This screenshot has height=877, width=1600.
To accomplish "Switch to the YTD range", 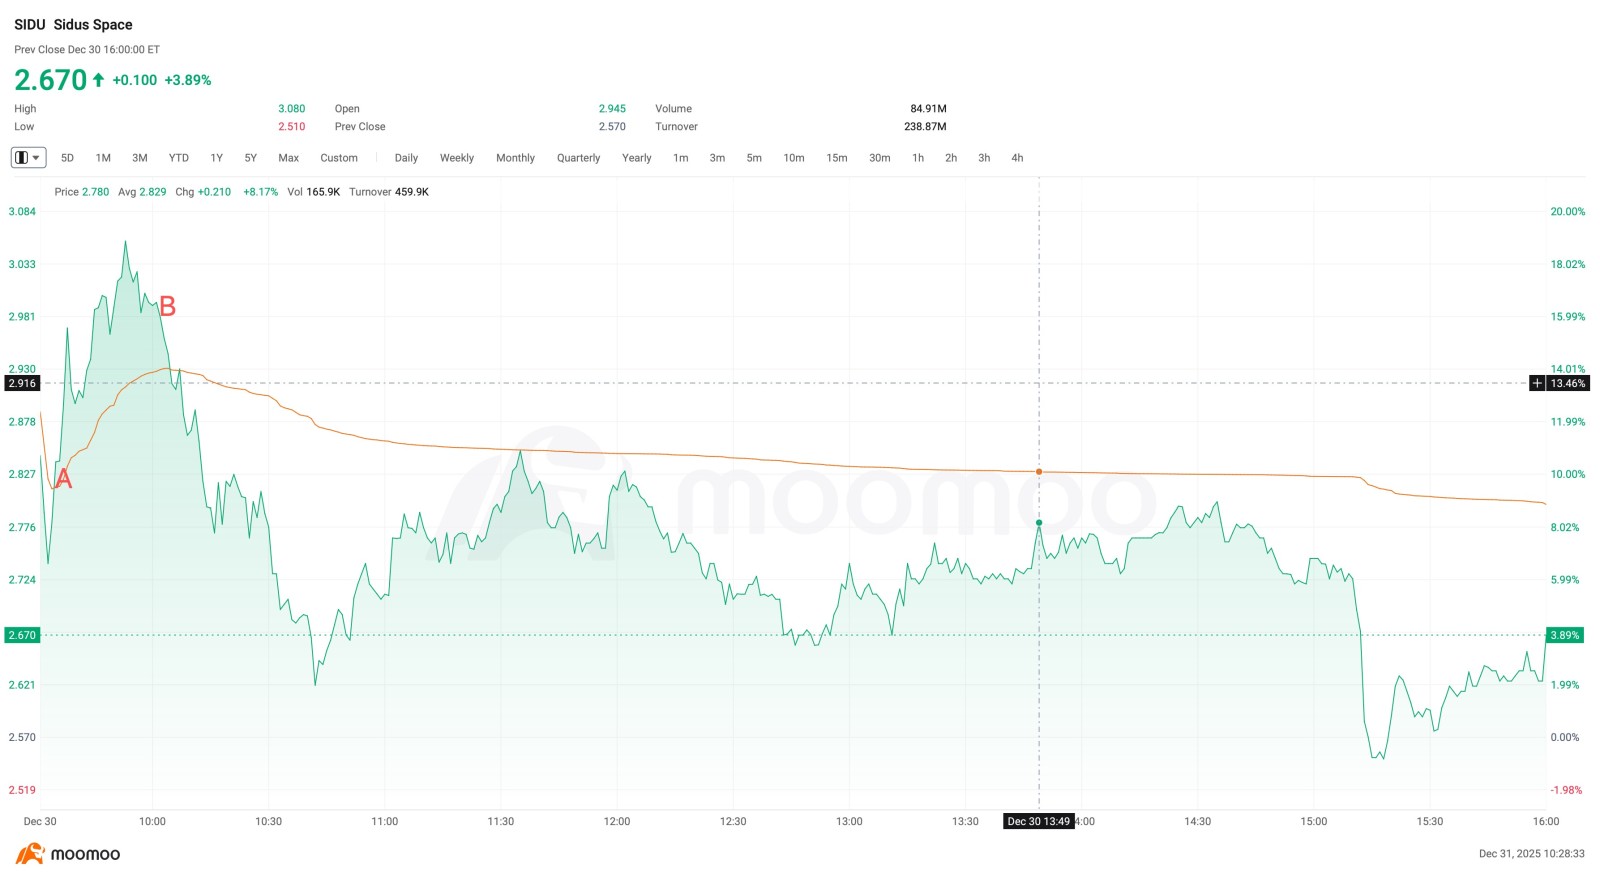I will [178, 158].
